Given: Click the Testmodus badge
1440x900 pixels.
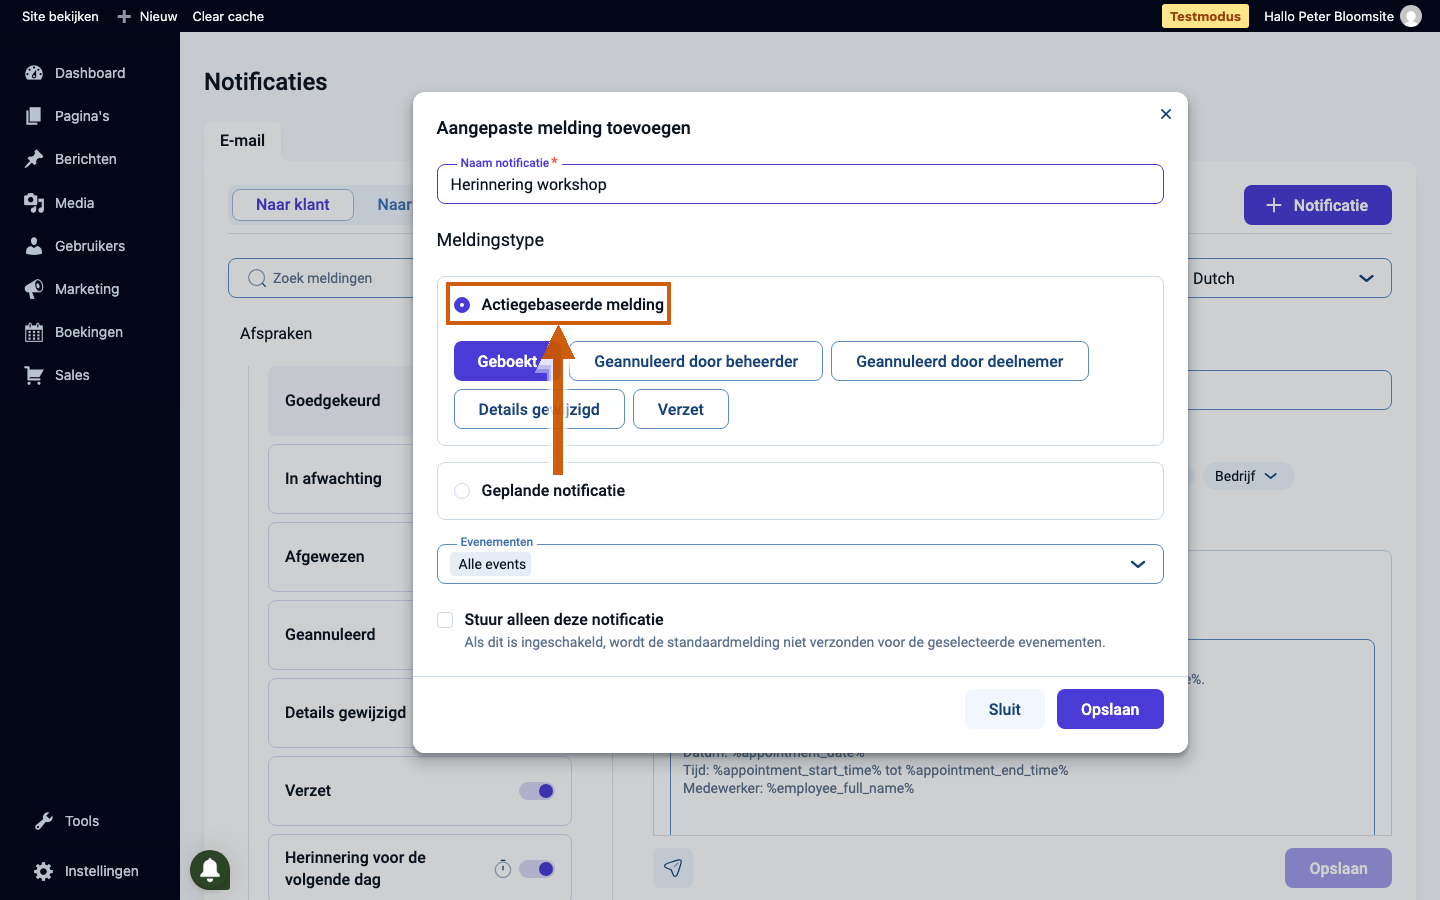Looking at the screenshot, I should [x=1205, y=16].
